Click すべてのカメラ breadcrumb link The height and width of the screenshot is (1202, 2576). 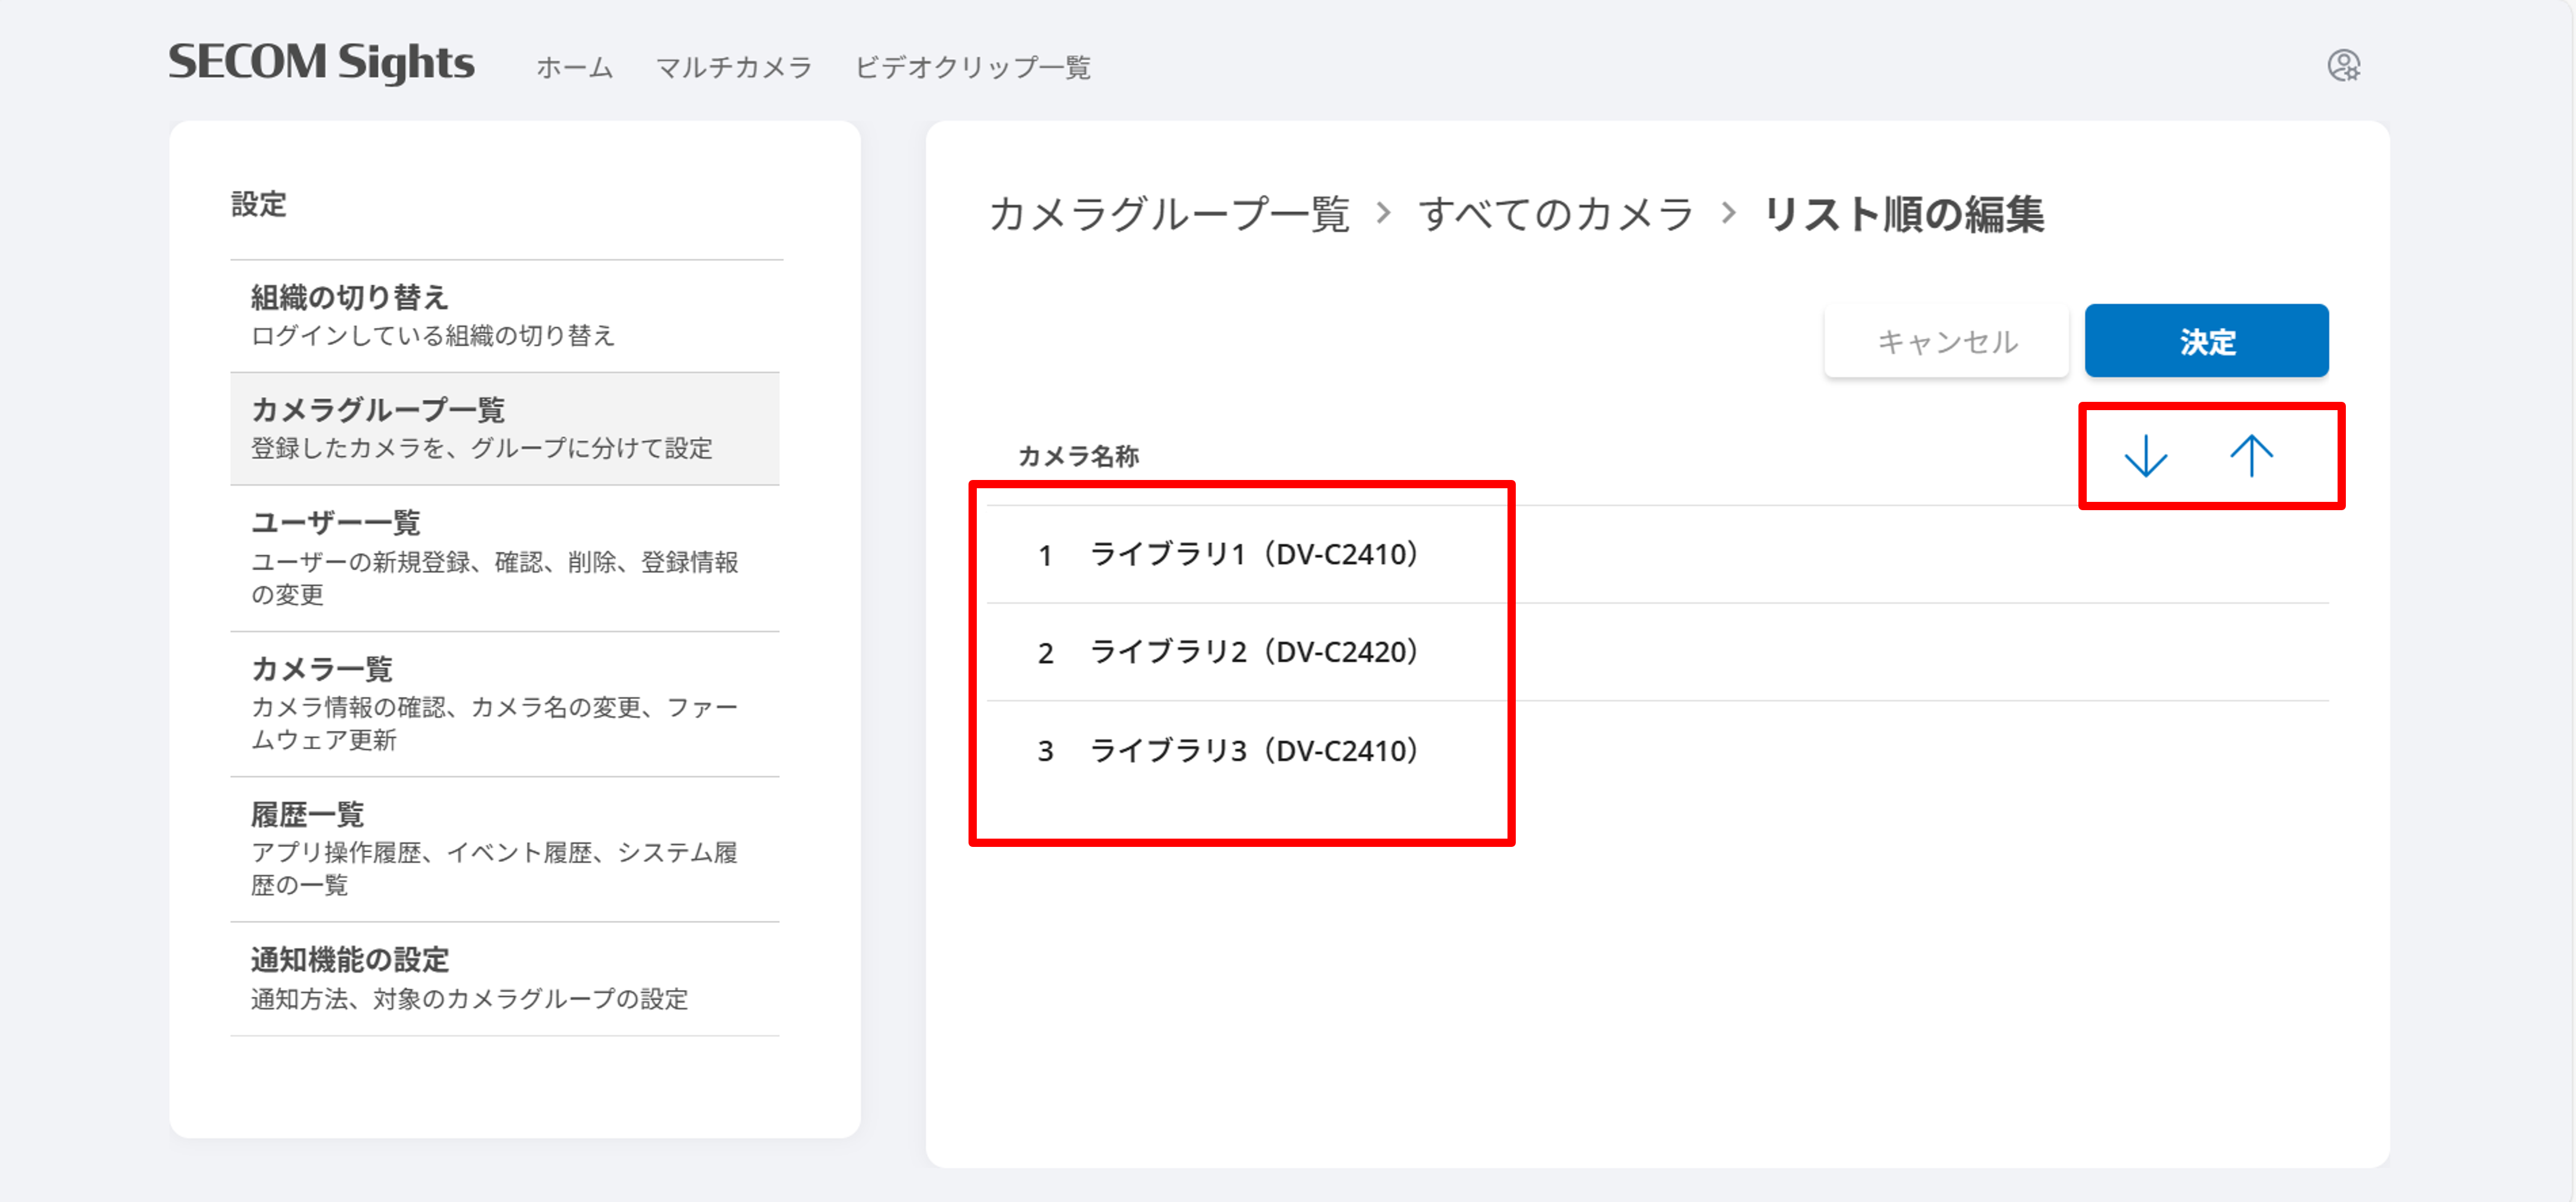(x=1555, y=214)
